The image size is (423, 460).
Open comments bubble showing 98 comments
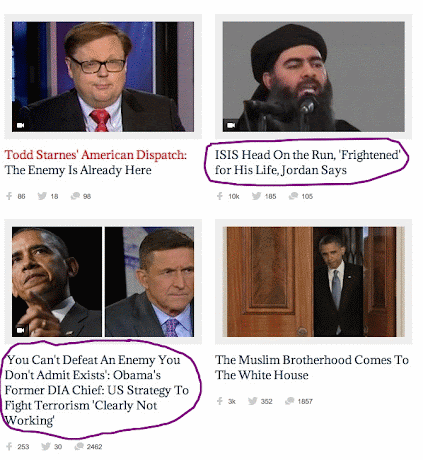coord(75,196)
